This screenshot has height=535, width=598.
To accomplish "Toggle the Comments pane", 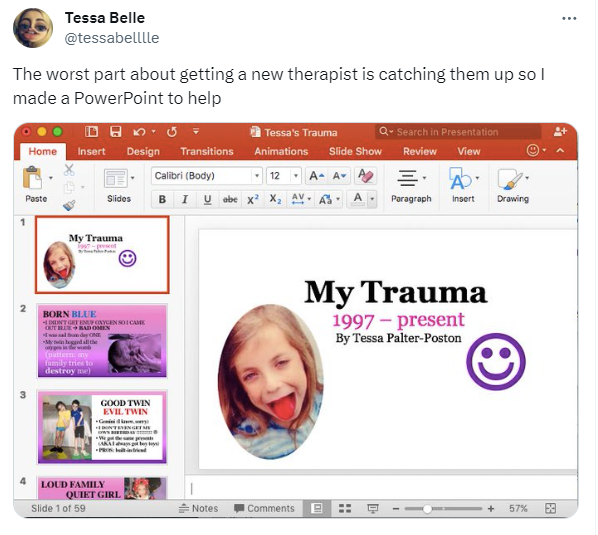I will coord(264,508).
